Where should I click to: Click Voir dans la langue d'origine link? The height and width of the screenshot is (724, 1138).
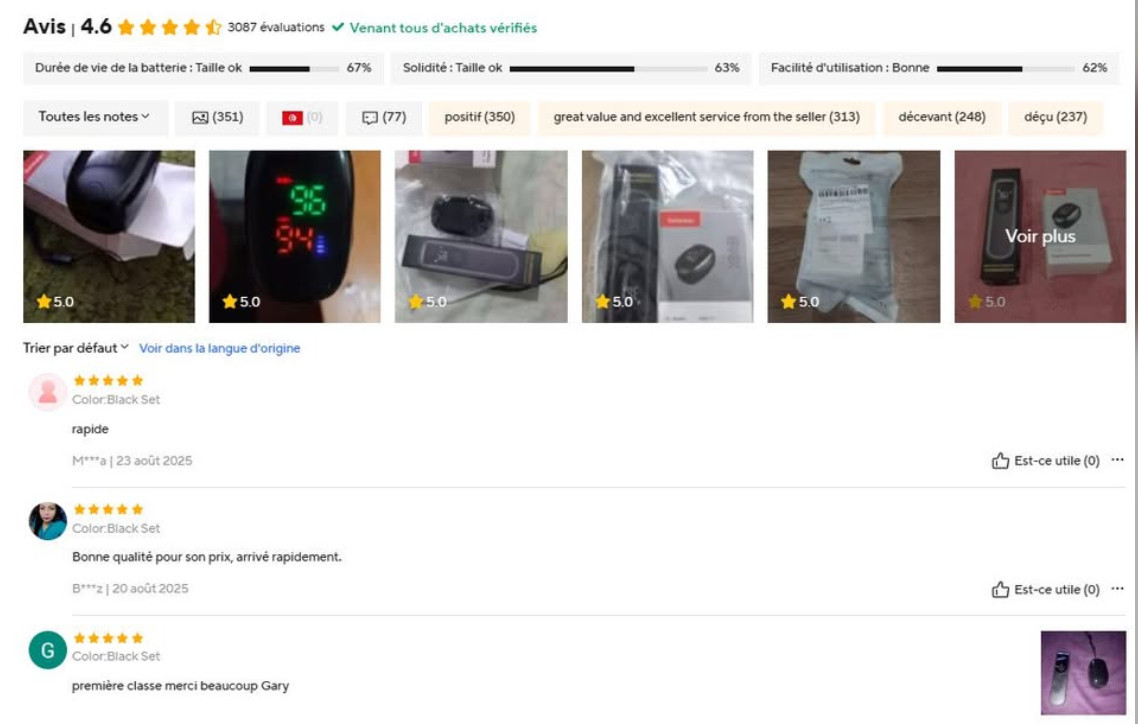[x=219, y=348]
